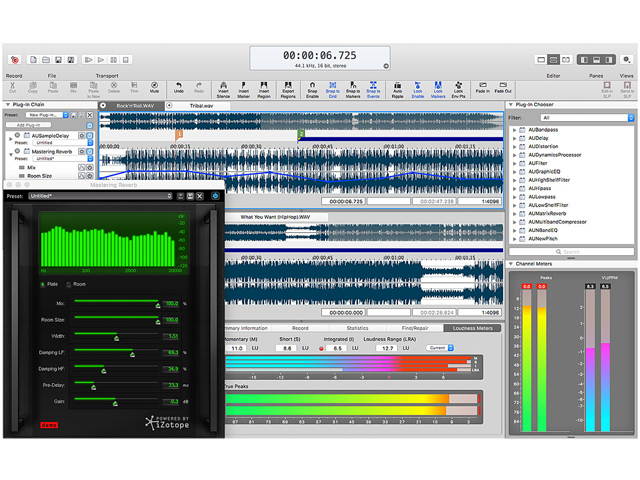The width and height of the screenshot is (640, 480).
Task: Open the Views gear menu
Action: tap(627, 60)
